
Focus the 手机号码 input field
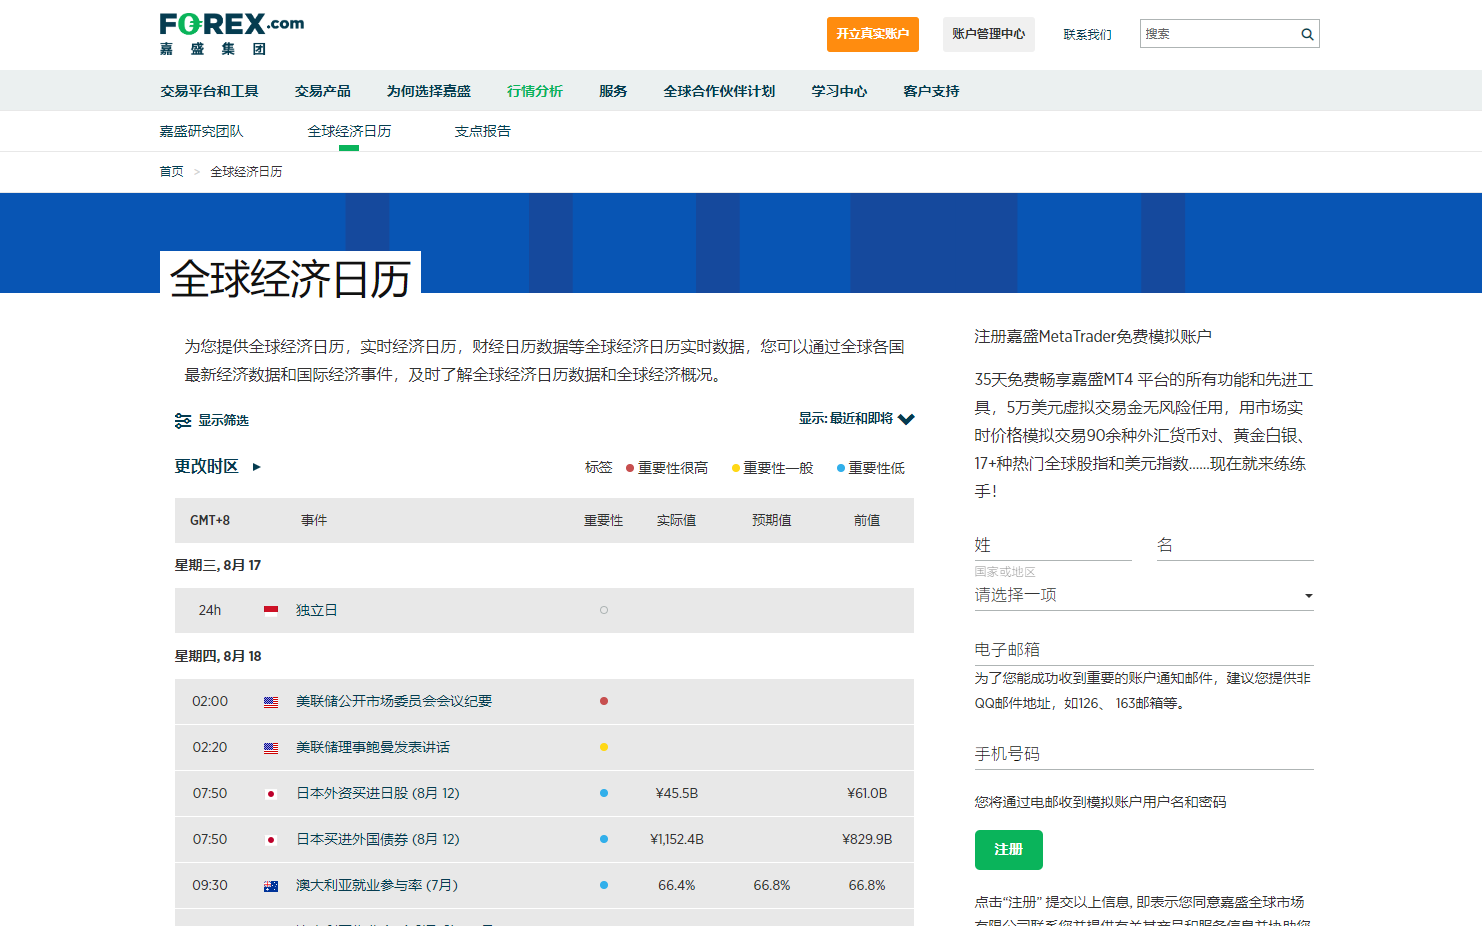[x=1144, y=754]
